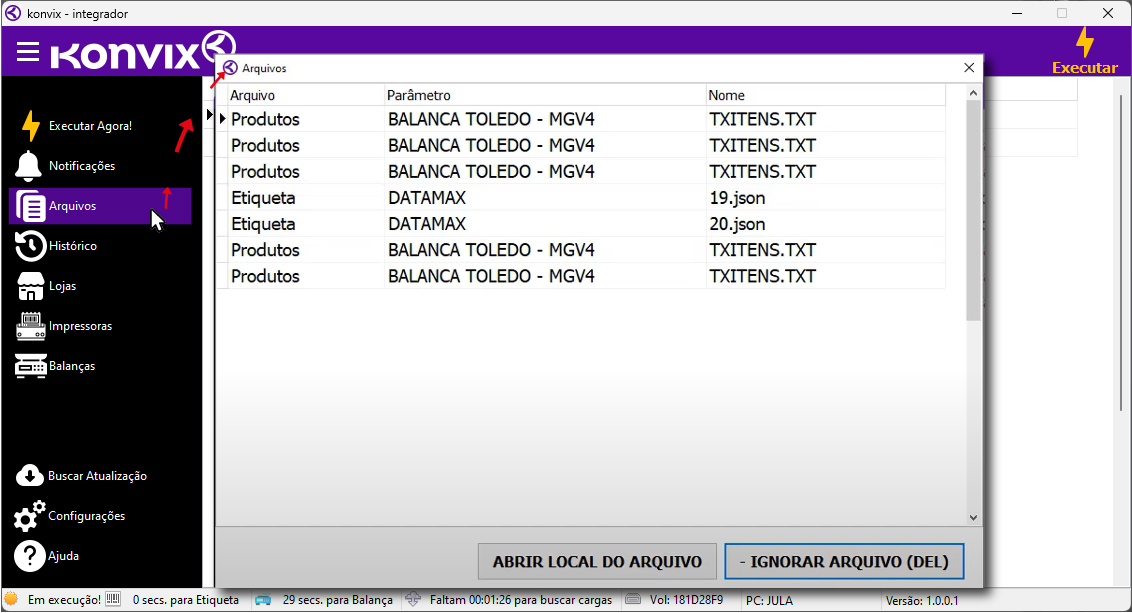Open Impressoras section
Screen dimensions: 1132x613
(x=80, y=326)
